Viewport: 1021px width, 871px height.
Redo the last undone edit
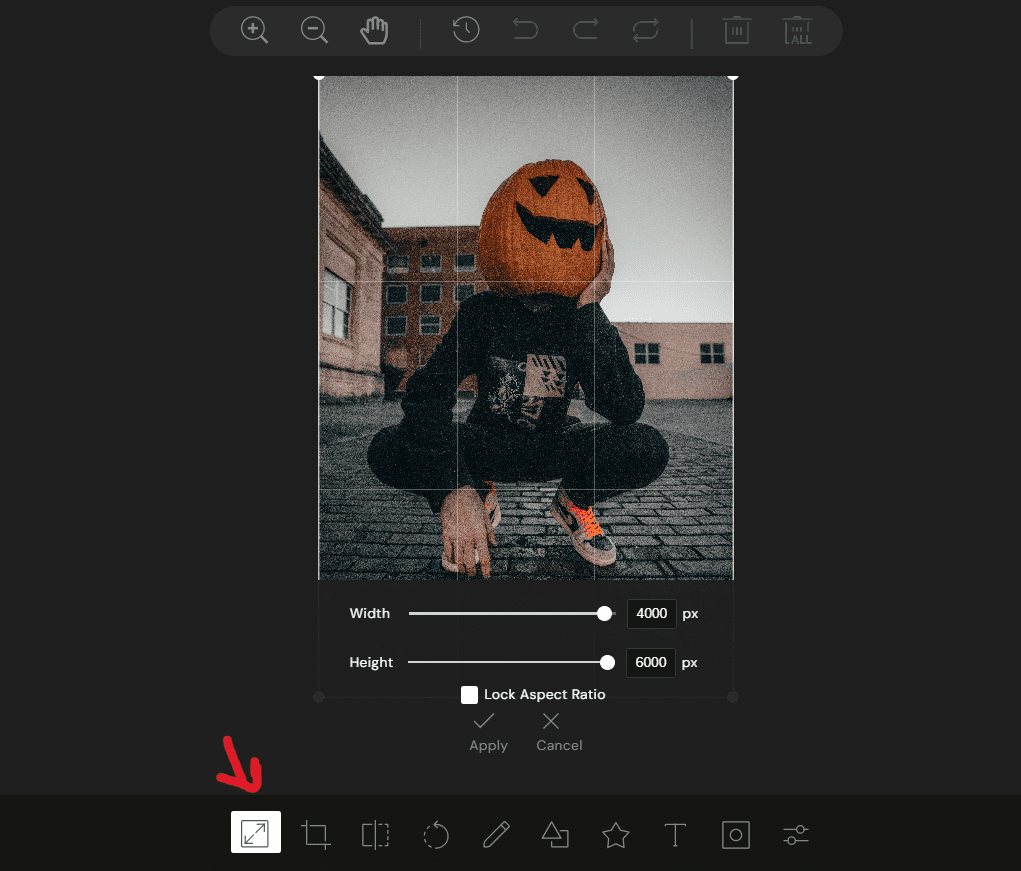(585, 30)
